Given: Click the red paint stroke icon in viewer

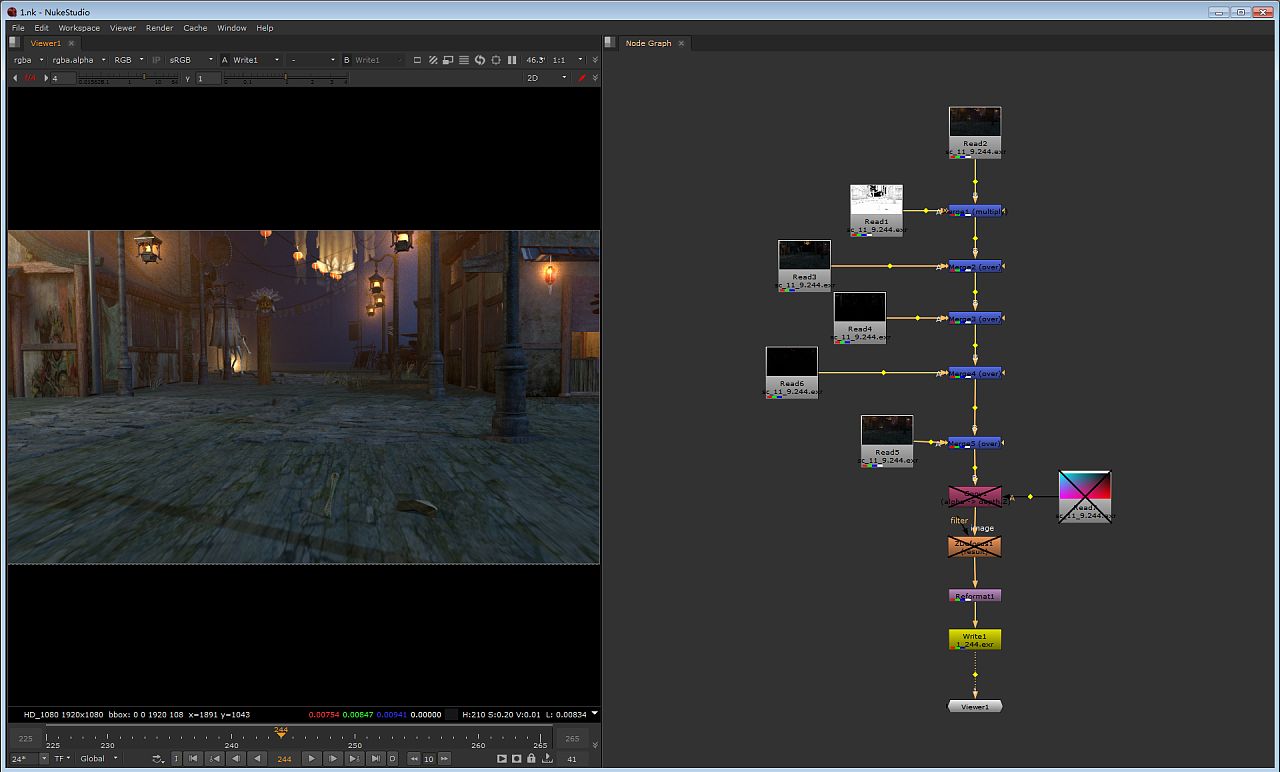Looking at the screenshot, I should [582, 78].
